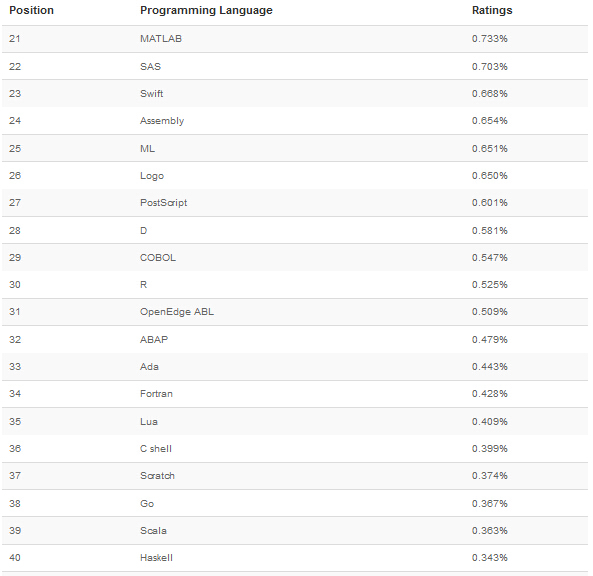Viewport: 593px width, 576px height.
Task: Click the Position column header
Action: pos(31,10)
